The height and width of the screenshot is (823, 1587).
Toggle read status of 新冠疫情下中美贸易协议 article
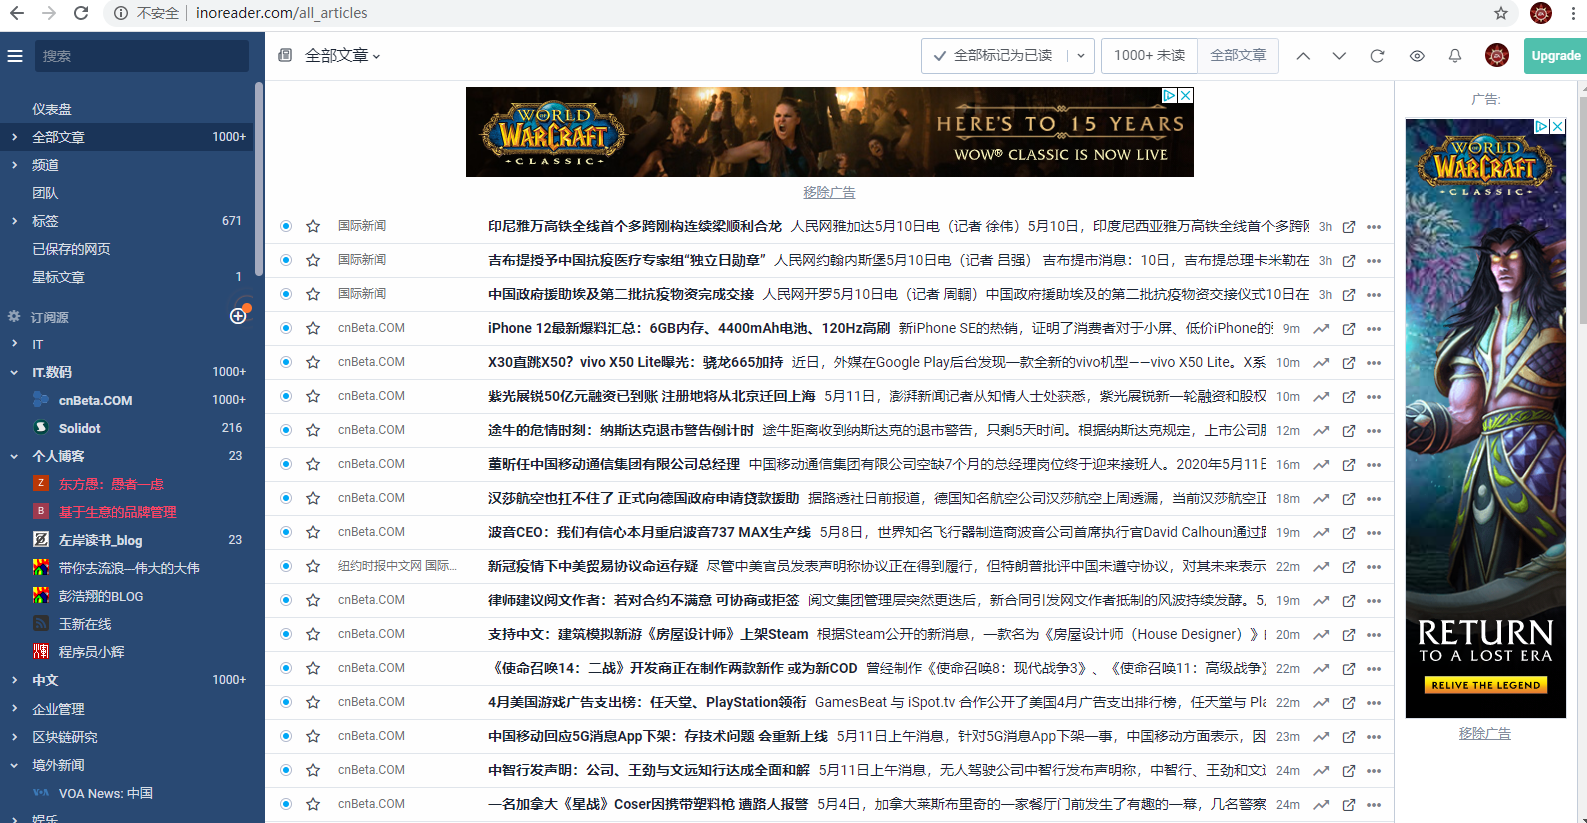coord(286,566)
